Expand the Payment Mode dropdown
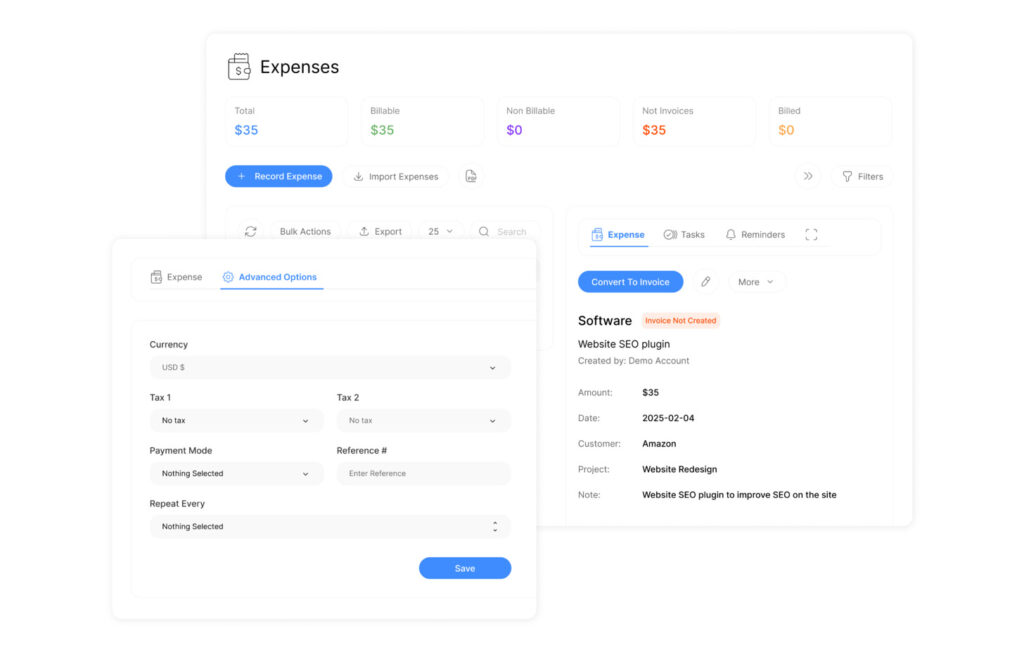1024x652 pixels. (x=236, y=474)
